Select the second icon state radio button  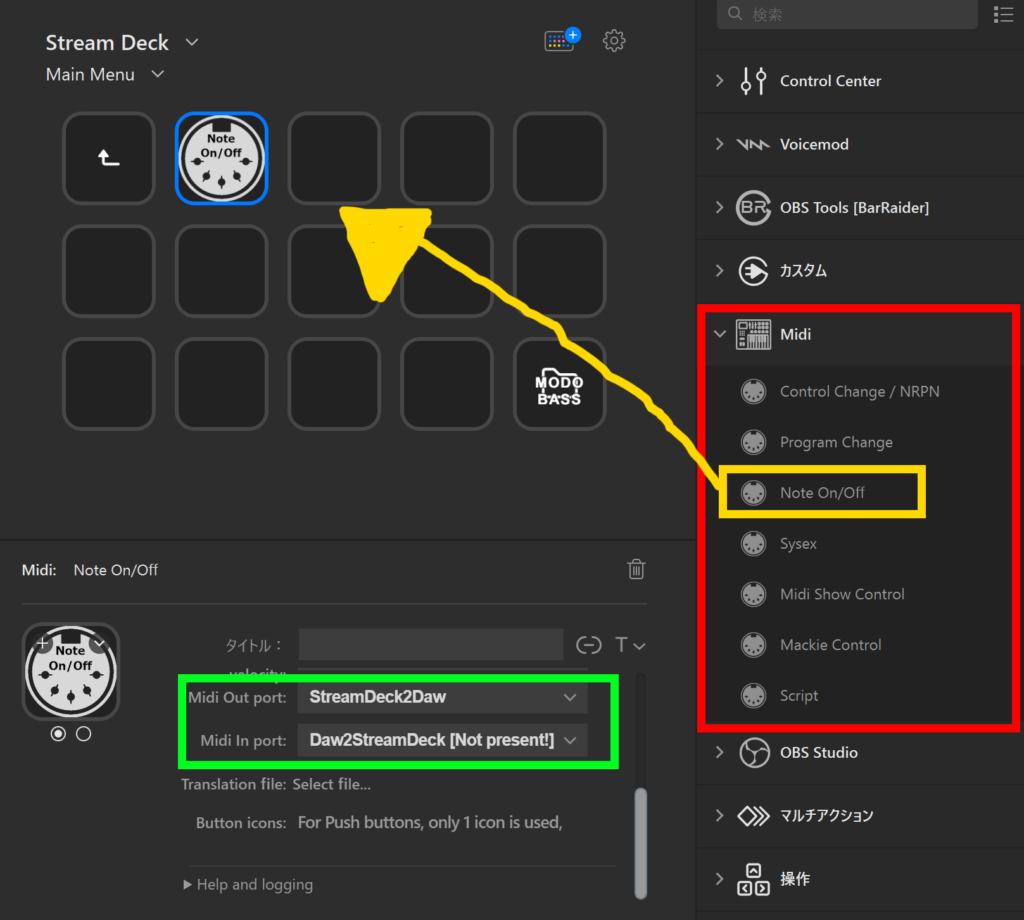(84, 734)
